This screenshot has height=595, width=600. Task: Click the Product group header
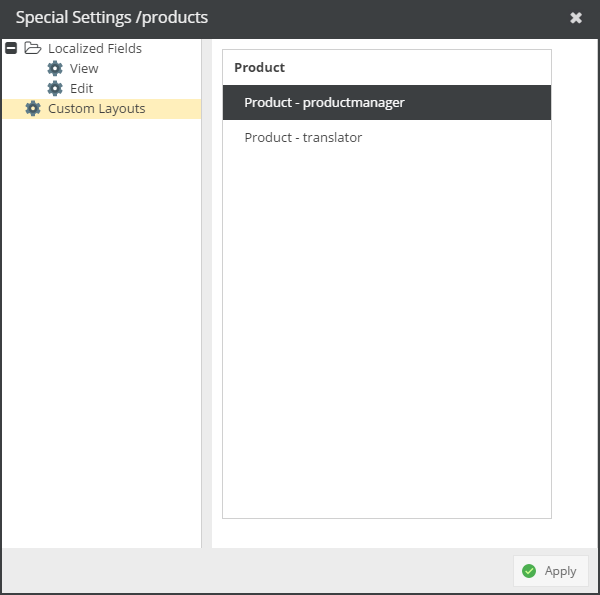point(259,67)
